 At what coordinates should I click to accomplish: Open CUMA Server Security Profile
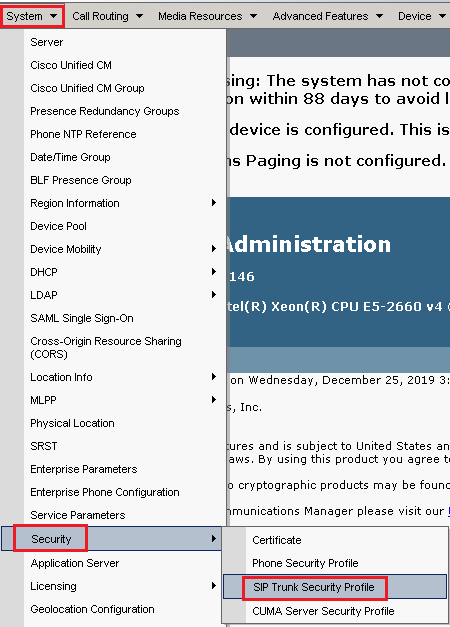coord(323,611)
